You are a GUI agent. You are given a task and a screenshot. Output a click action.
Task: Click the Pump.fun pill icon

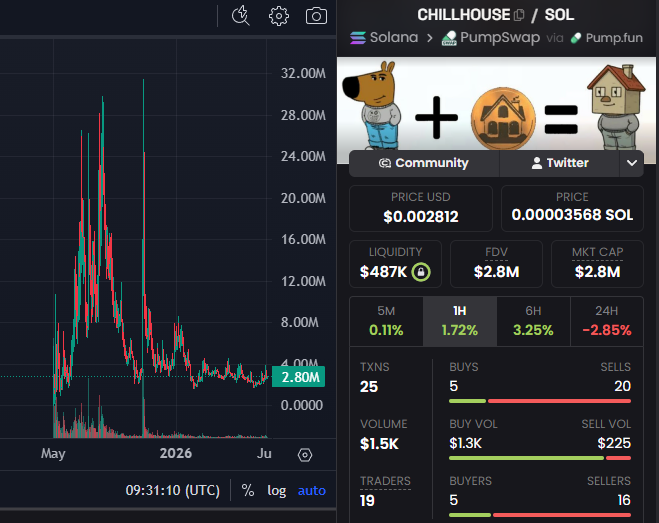coord(576,38)
